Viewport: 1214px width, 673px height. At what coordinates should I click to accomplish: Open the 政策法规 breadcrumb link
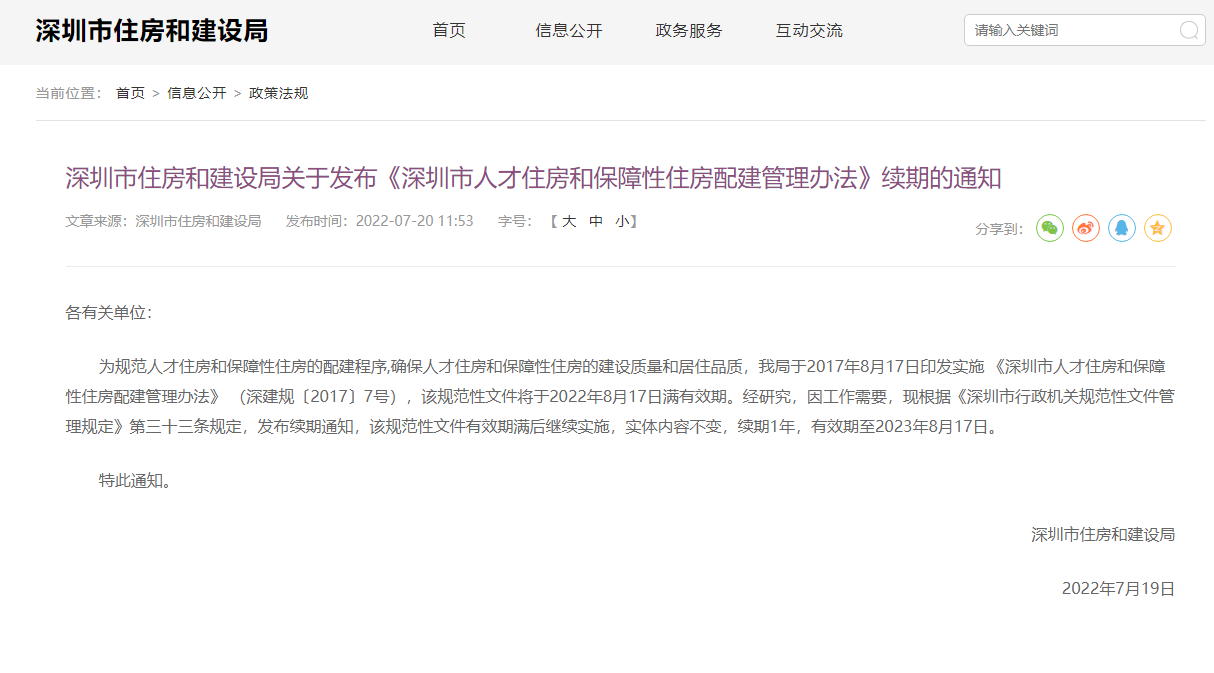(x=278, y=93)
